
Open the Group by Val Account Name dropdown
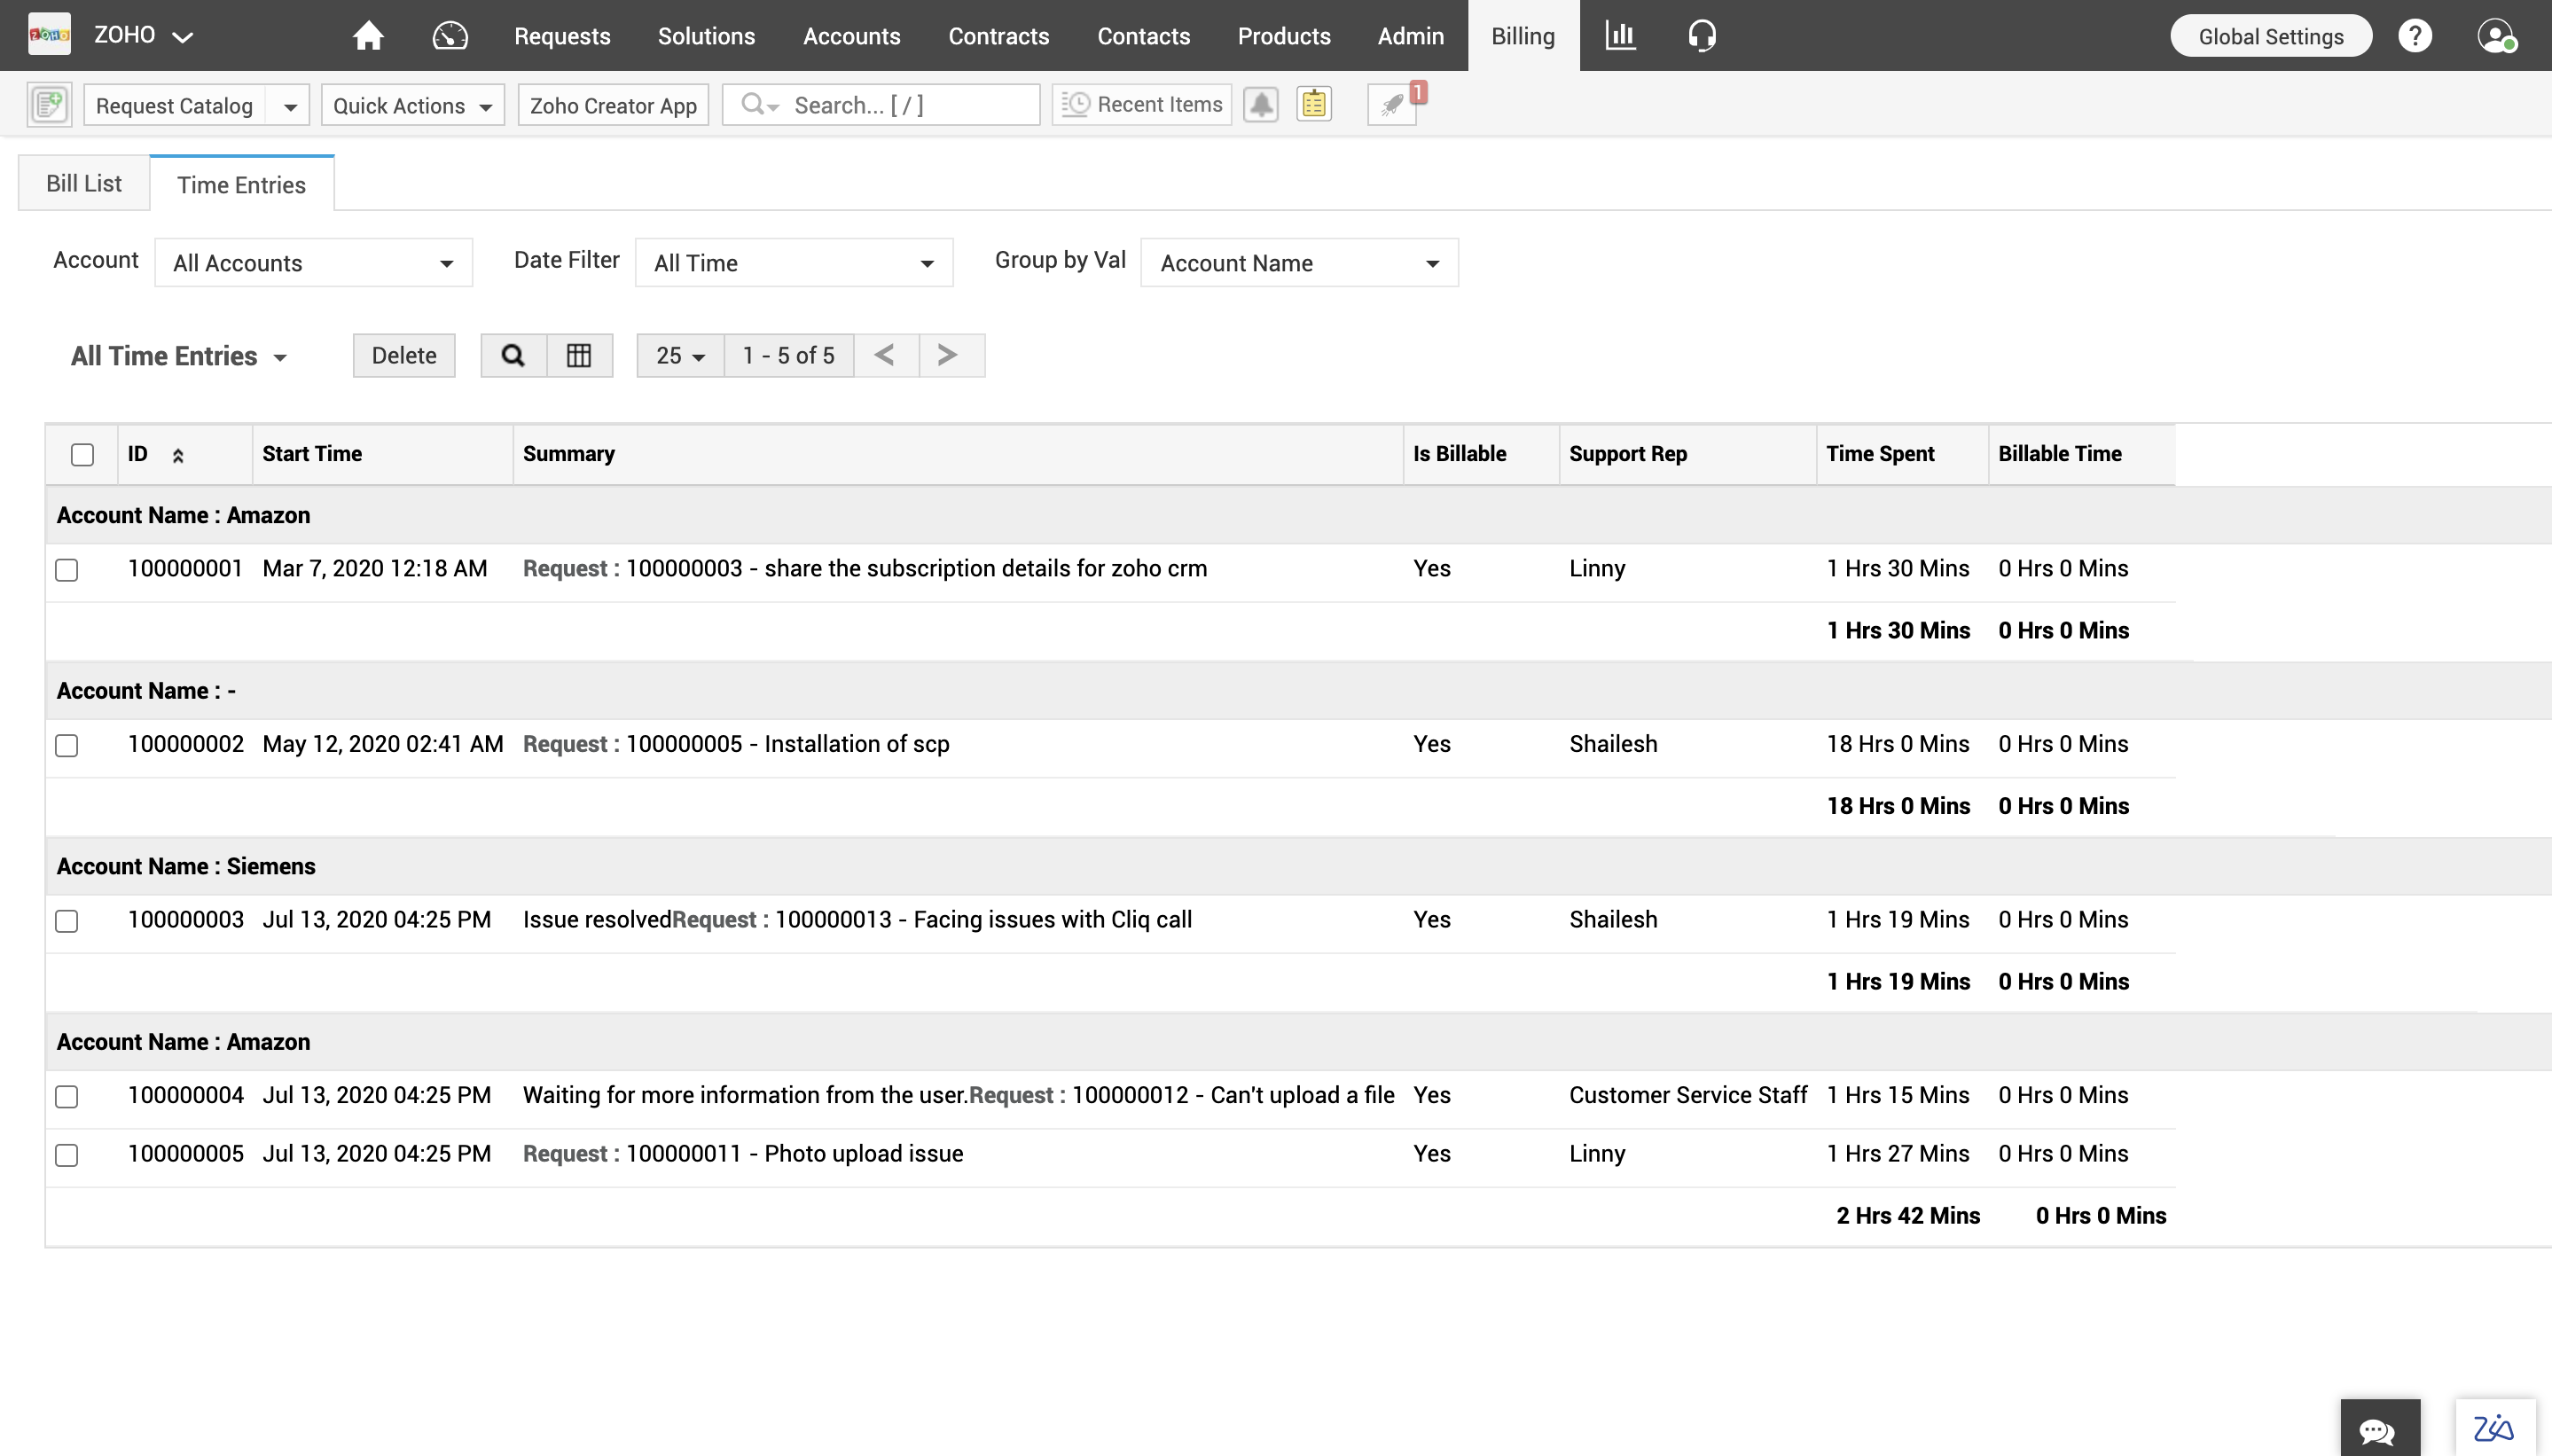pyautogui.click(x=1298, y=263)
